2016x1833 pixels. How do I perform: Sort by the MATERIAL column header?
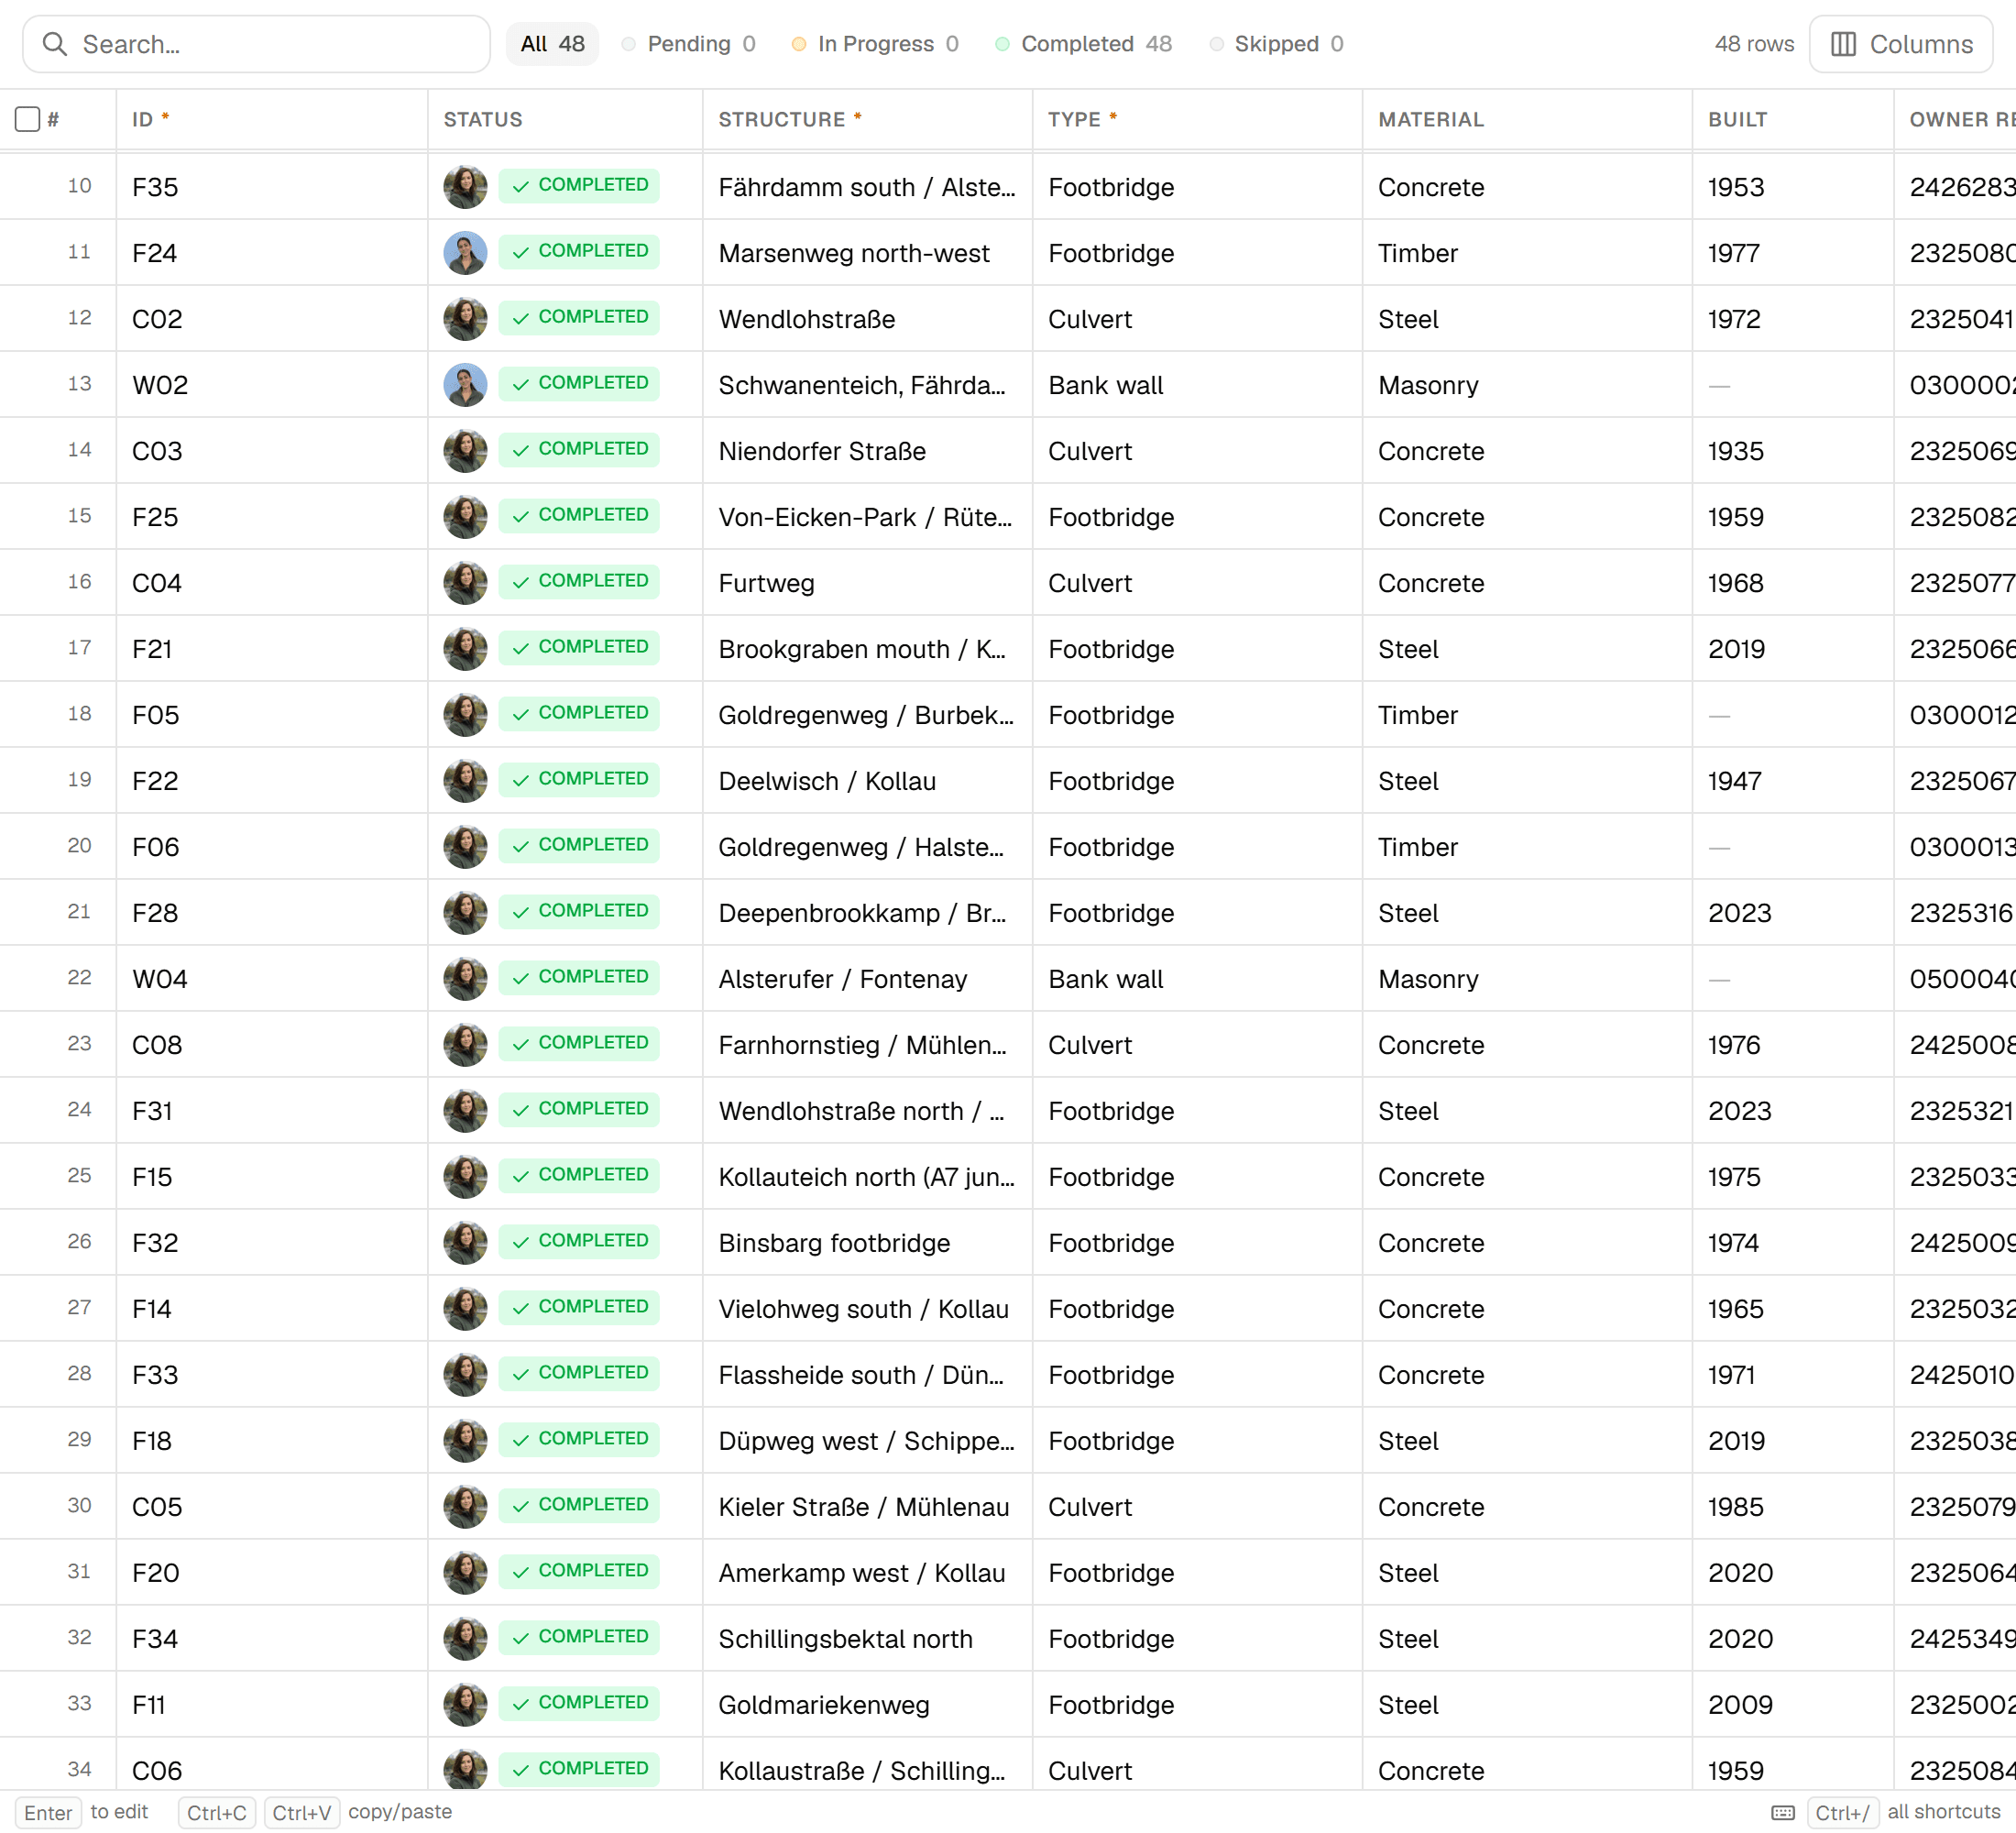click(1430, 119)
